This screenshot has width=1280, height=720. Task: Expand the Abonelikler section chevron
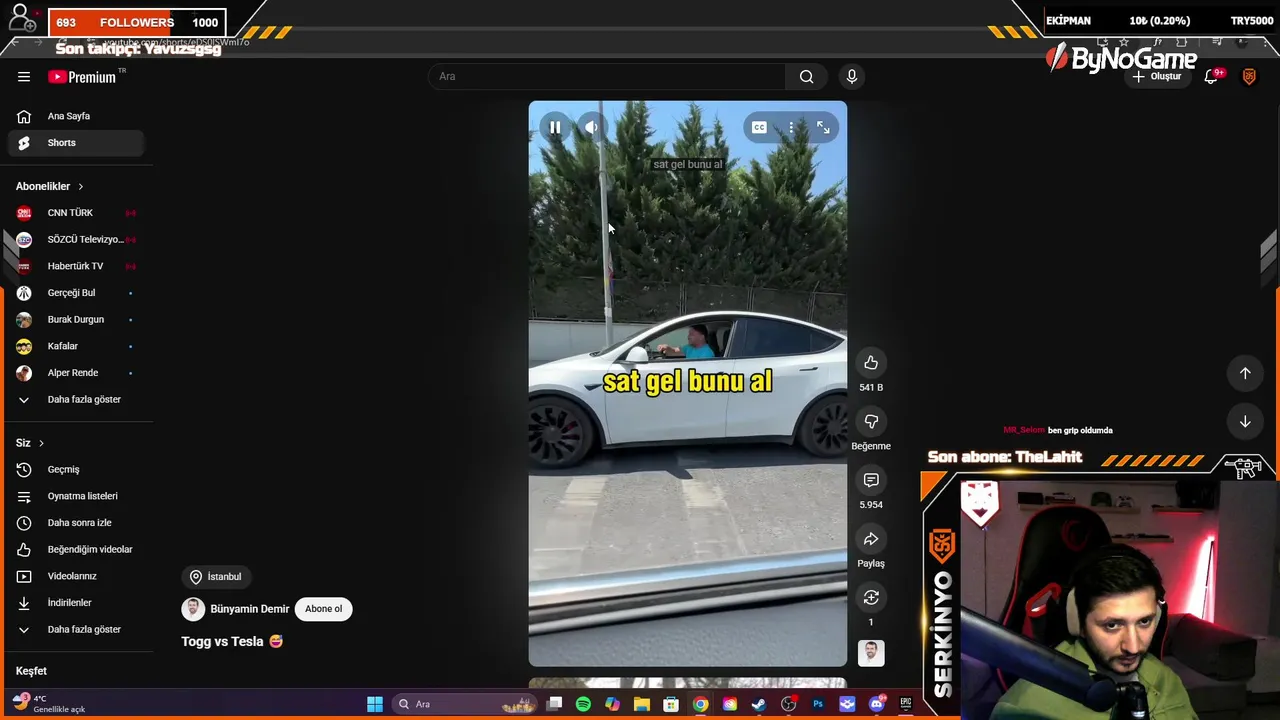[x=81, y=187]
